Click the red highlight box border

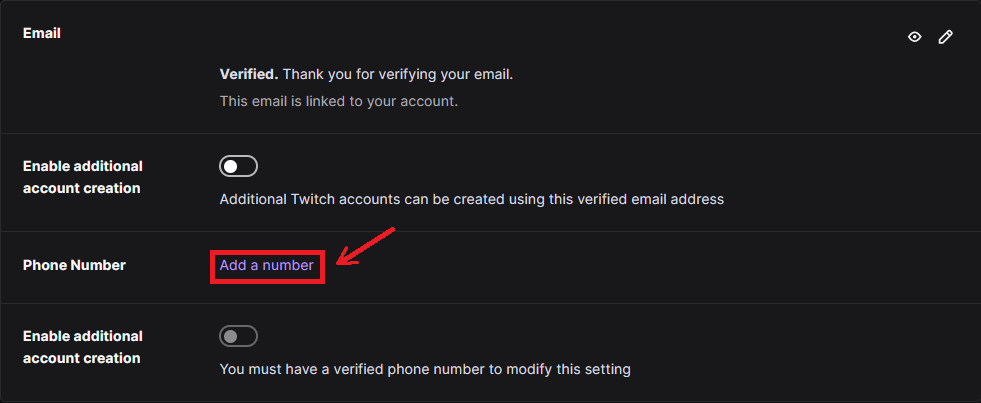[267, 253]
